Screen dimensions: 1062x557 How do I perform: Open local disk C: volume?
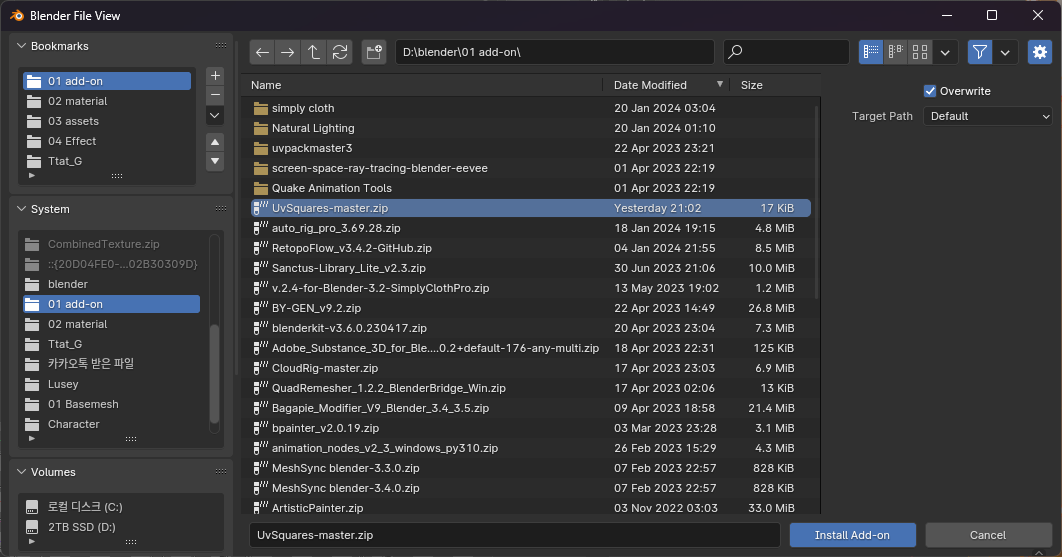[121, 507]
